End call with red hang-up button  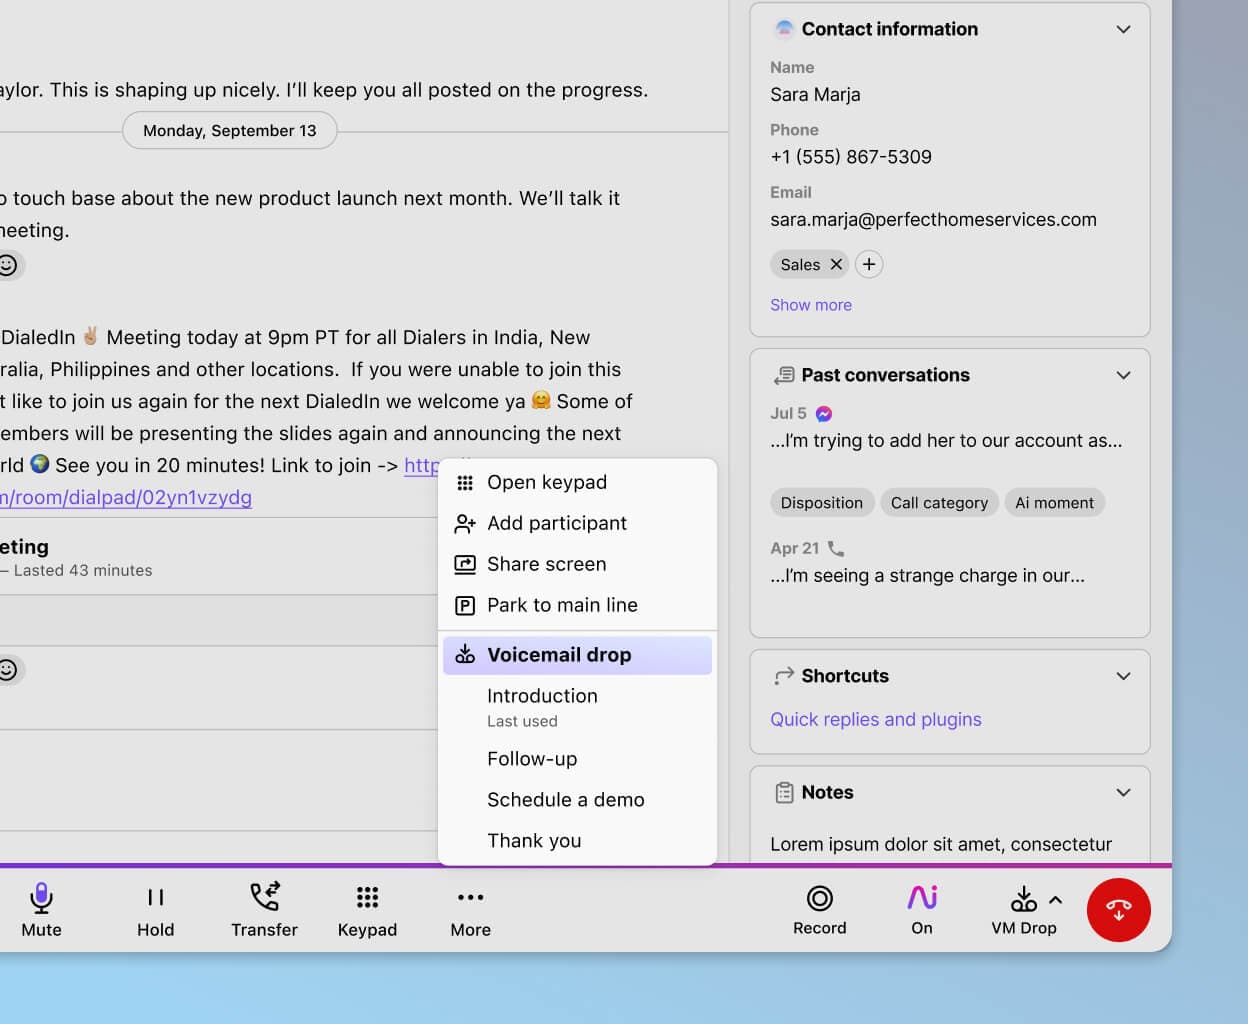point(1118,909)
